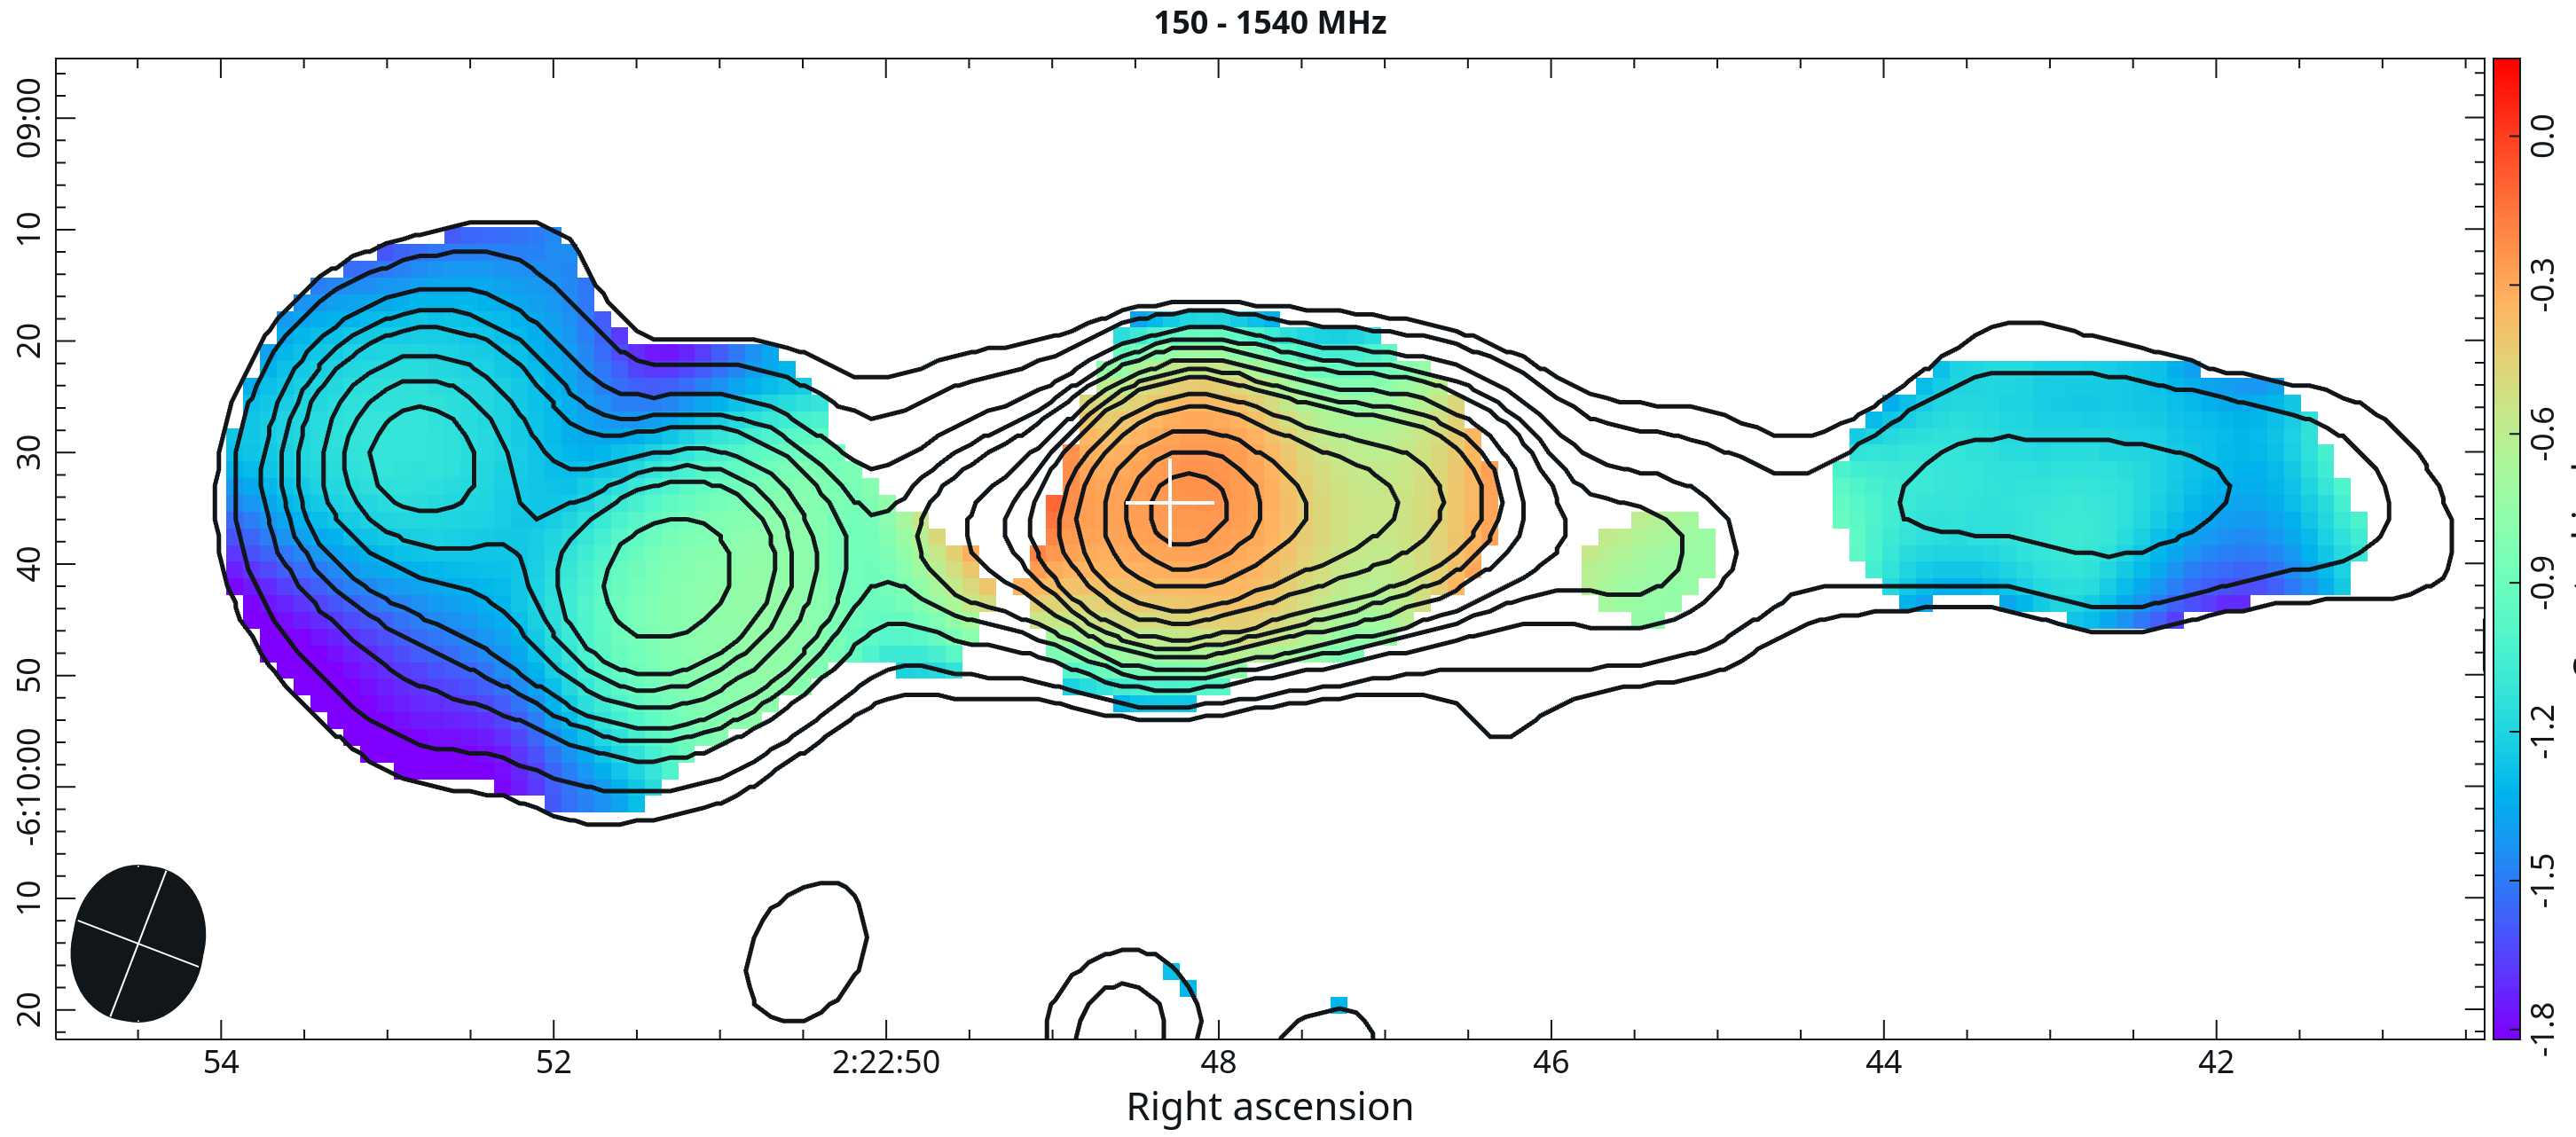Click the center of the second green hotspot

667,578
